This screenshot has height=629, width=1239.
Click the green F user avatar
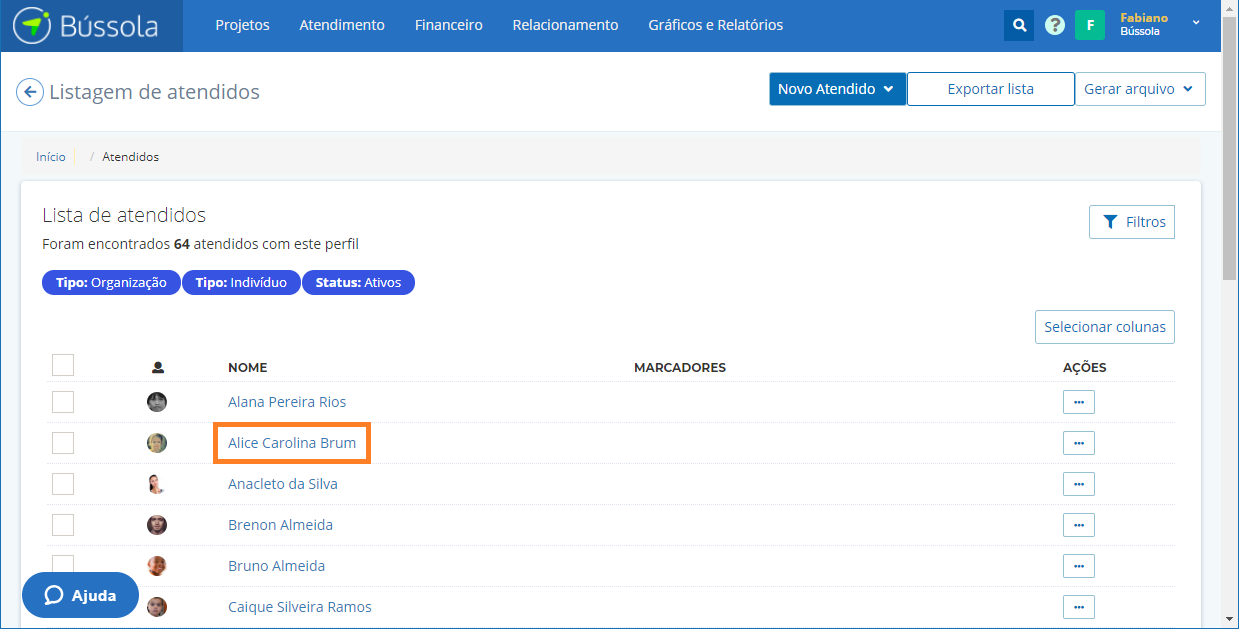[x=1090, y=25]
